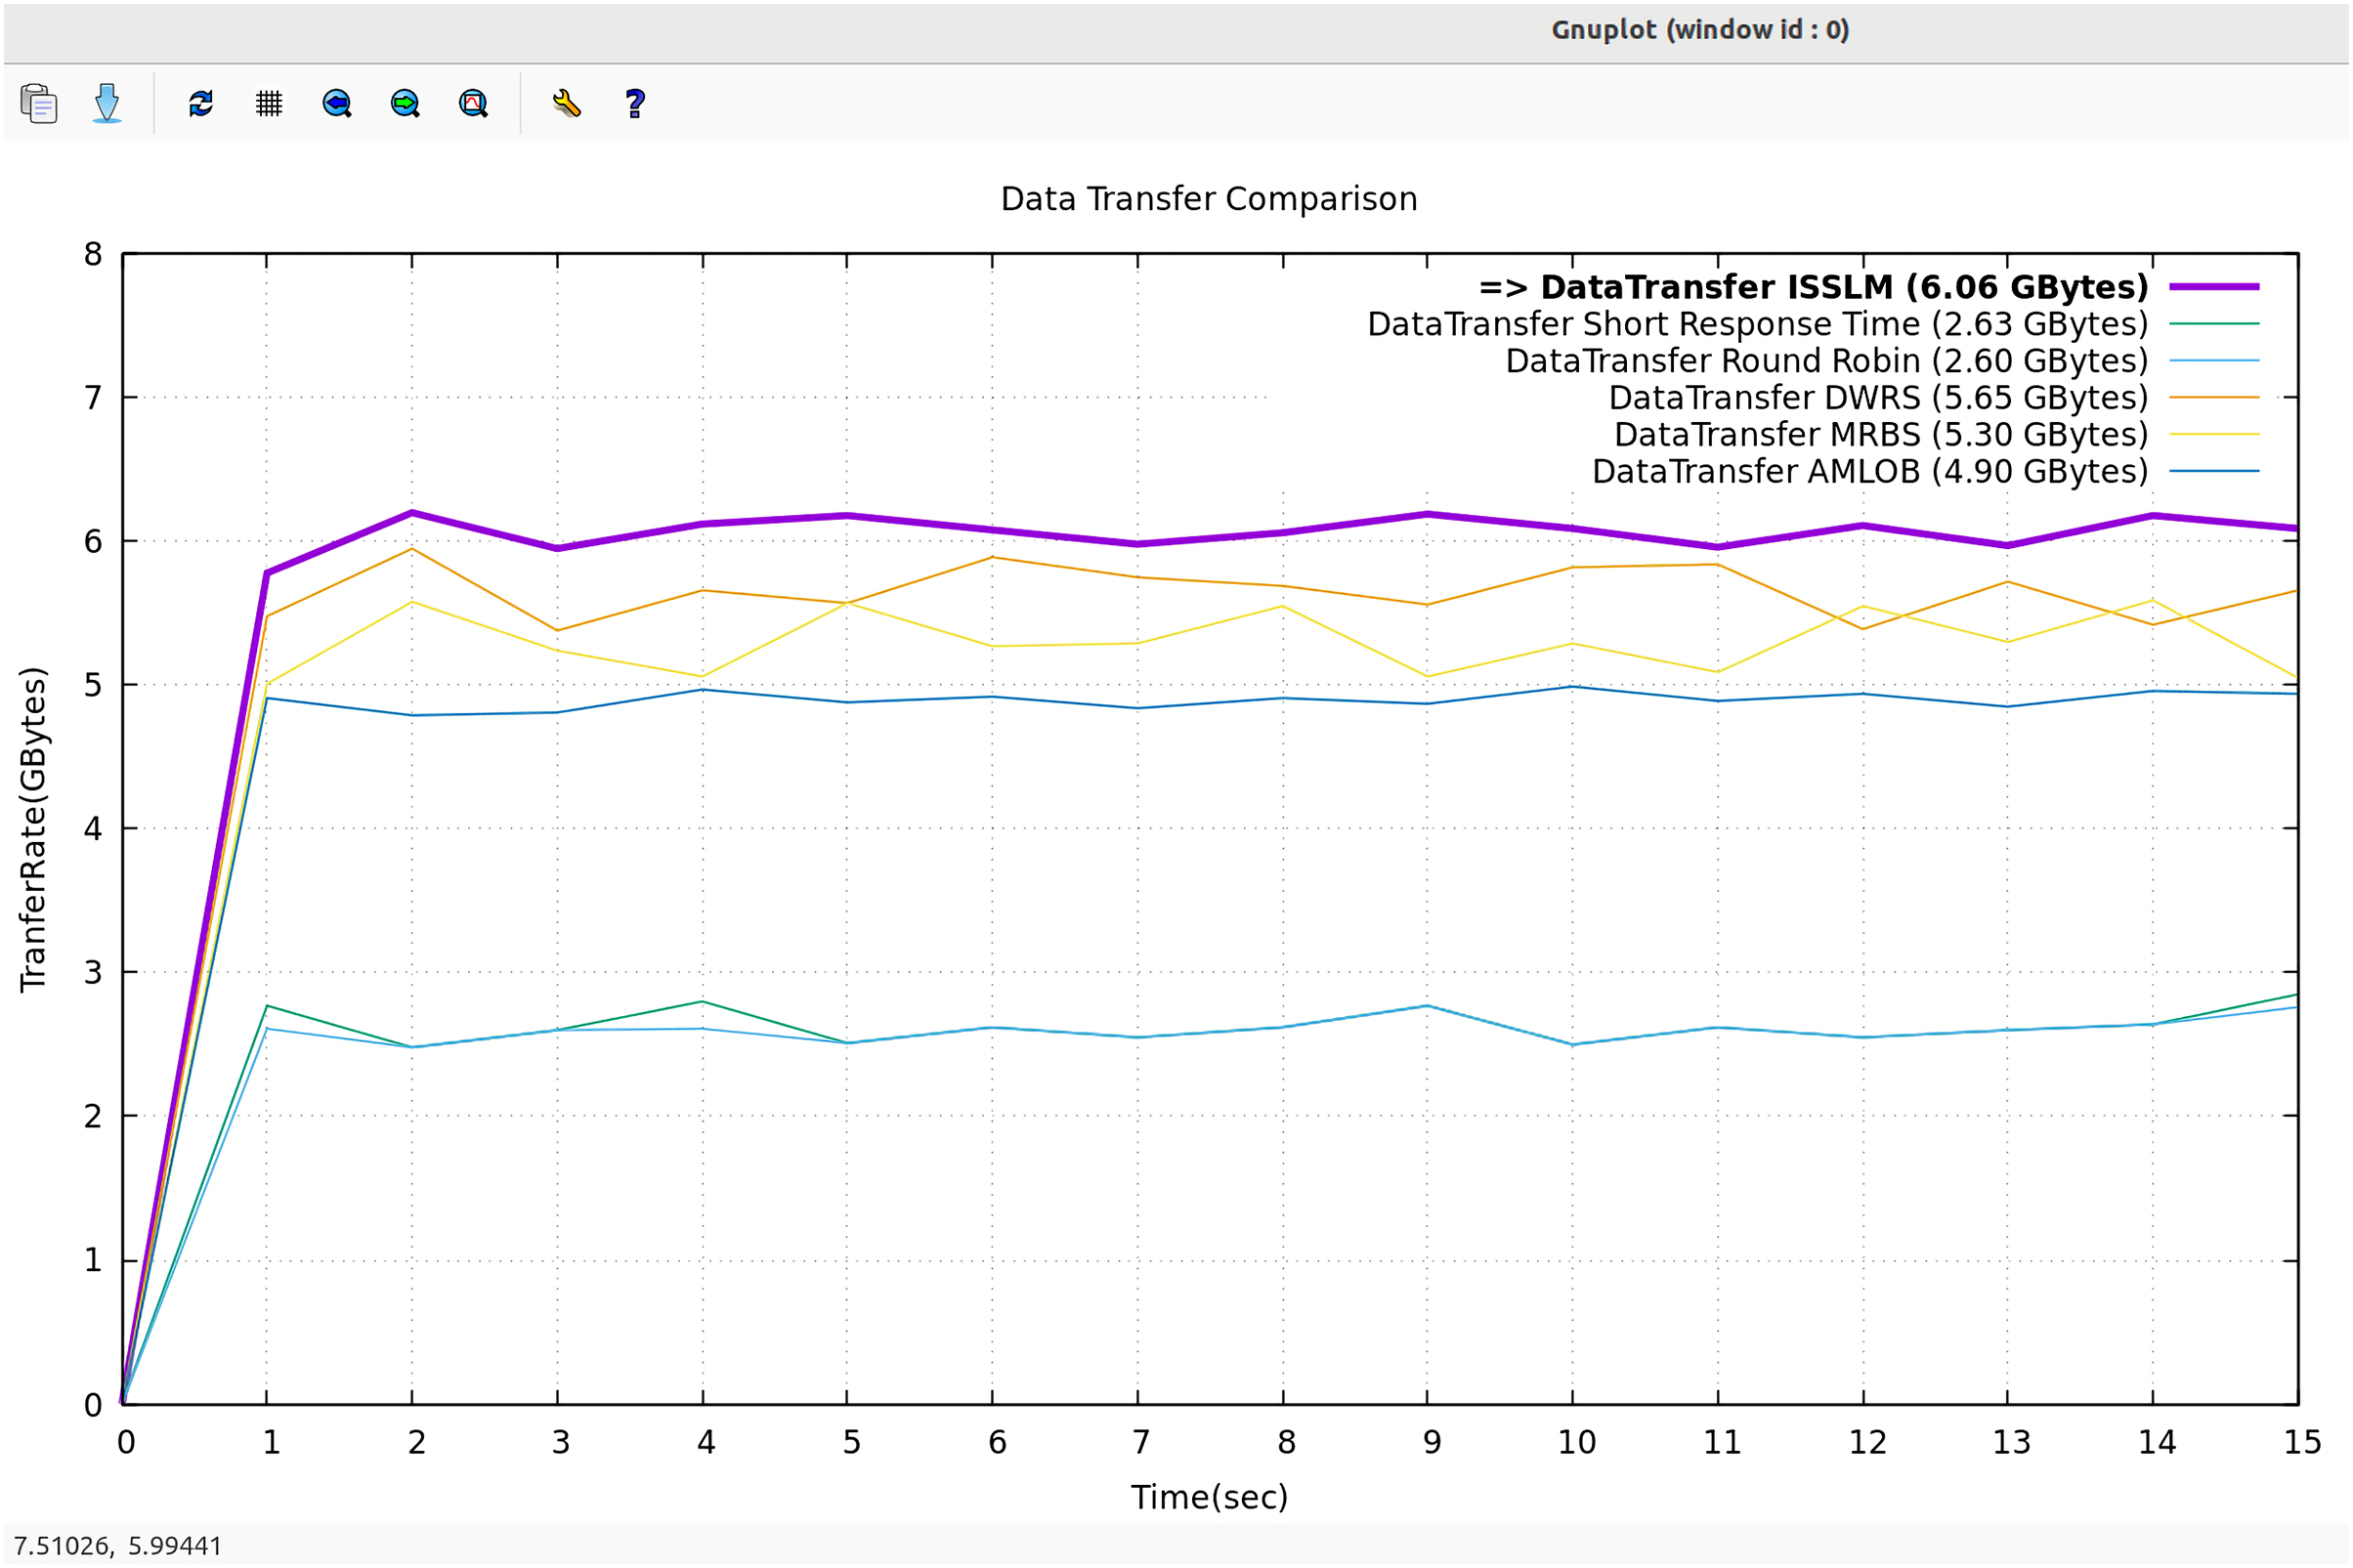Click the Gnuplot window title bar text

1699,30
